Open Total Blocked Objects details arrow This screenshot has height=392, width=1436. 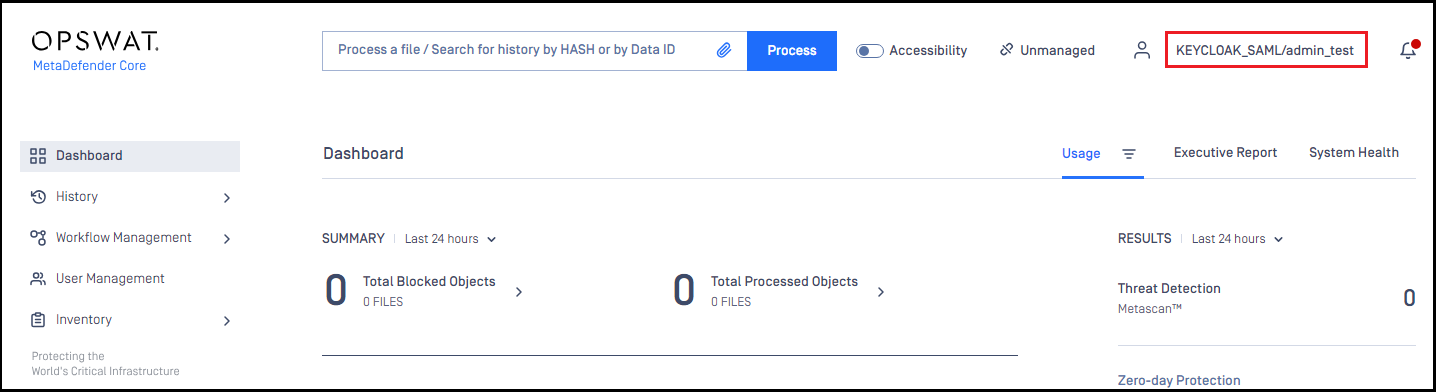tap(518, 292)
